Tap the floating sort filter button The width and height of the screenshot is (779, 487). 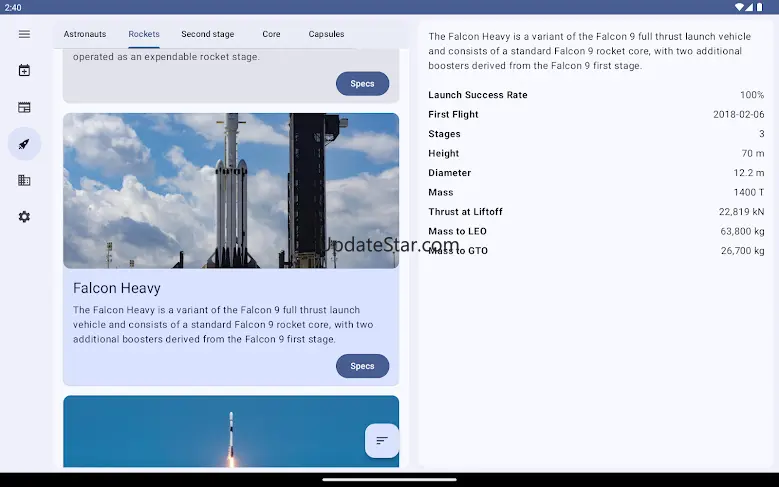pyautogui.click(x=382, y=440)
